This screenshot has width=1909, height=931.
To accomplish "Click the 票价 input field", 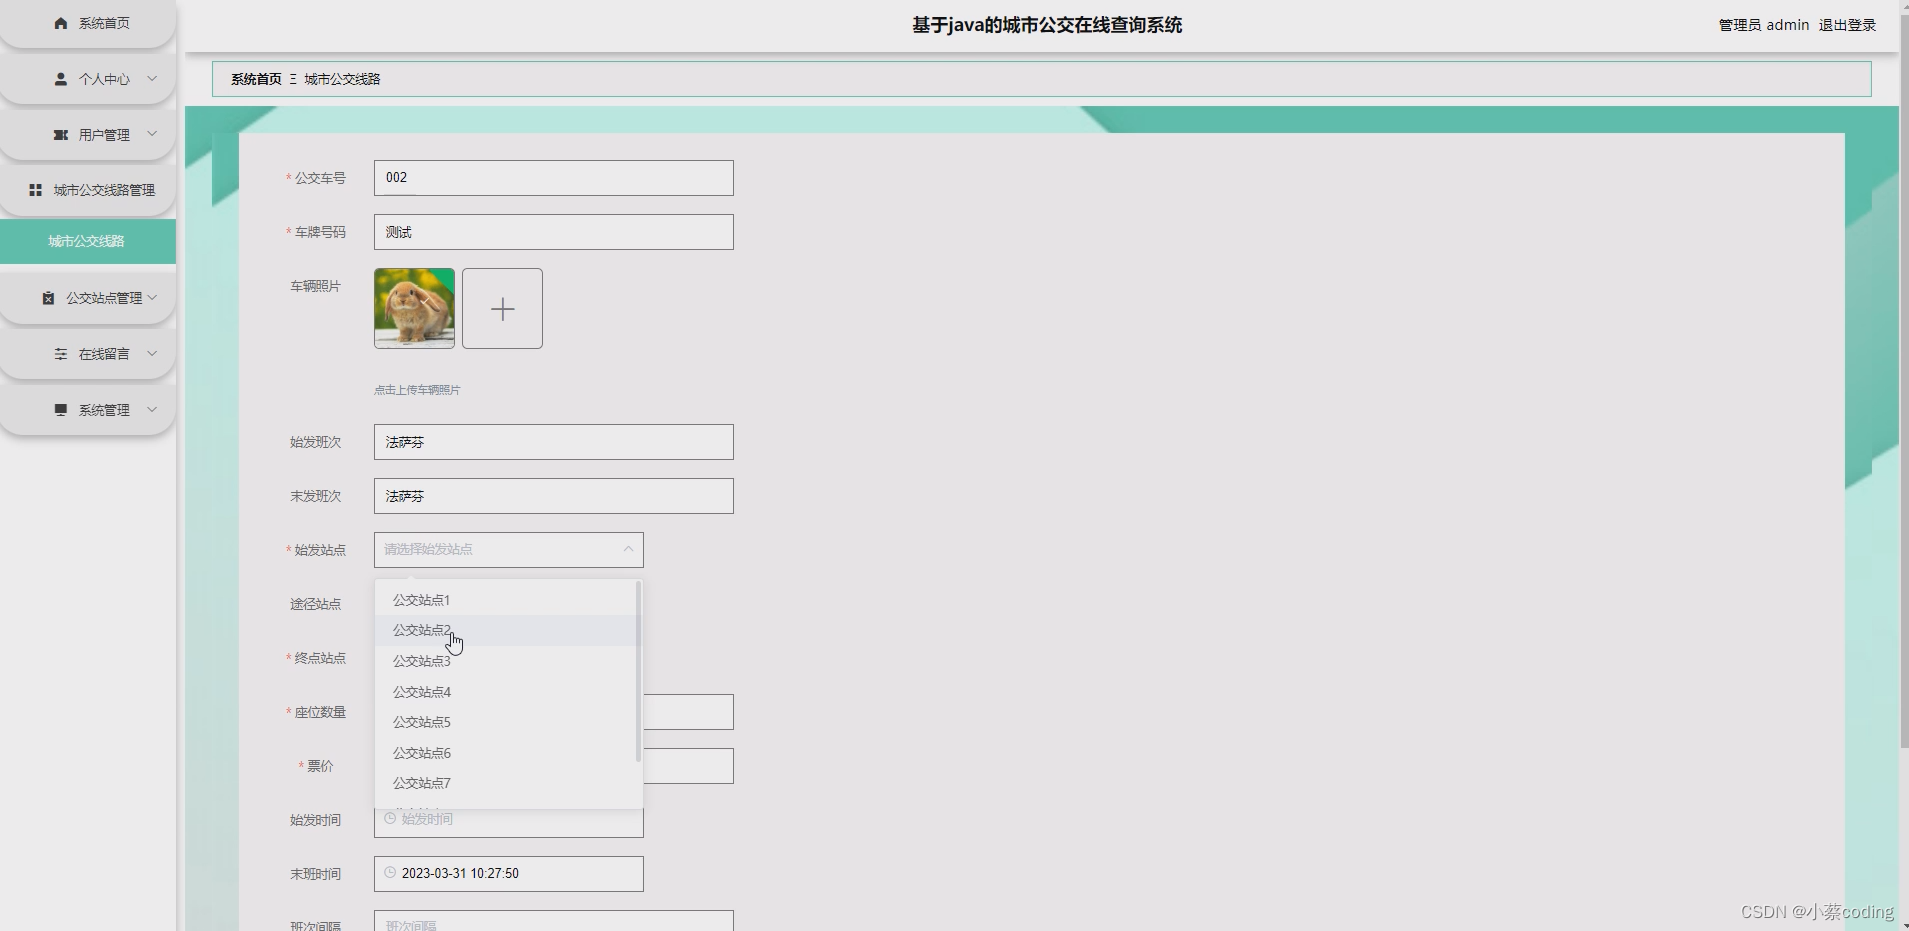I will tap(688, 766).
